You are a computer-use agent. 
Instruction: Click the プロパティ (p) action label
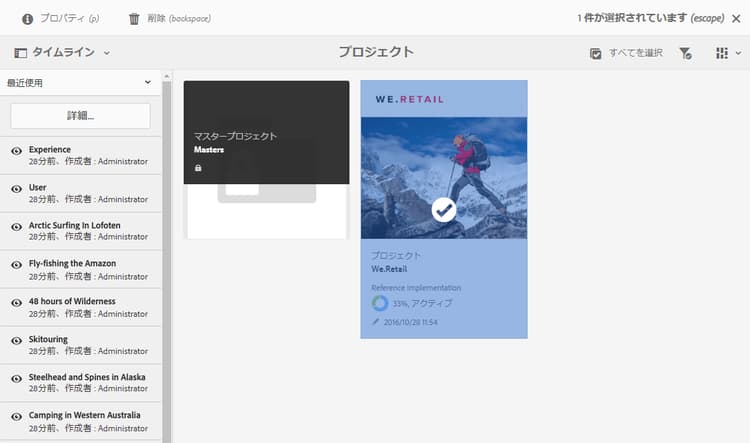(x=69, y=18)
